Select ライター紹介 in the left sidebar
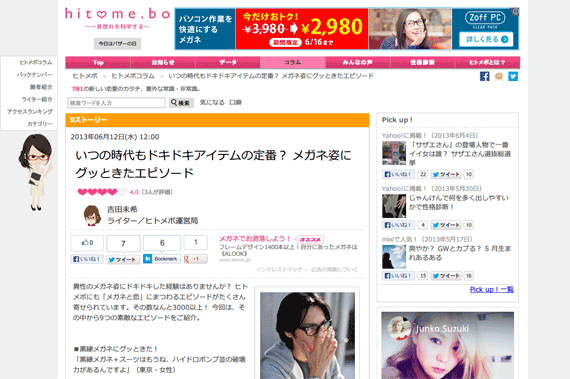 [x=37, y=99]
